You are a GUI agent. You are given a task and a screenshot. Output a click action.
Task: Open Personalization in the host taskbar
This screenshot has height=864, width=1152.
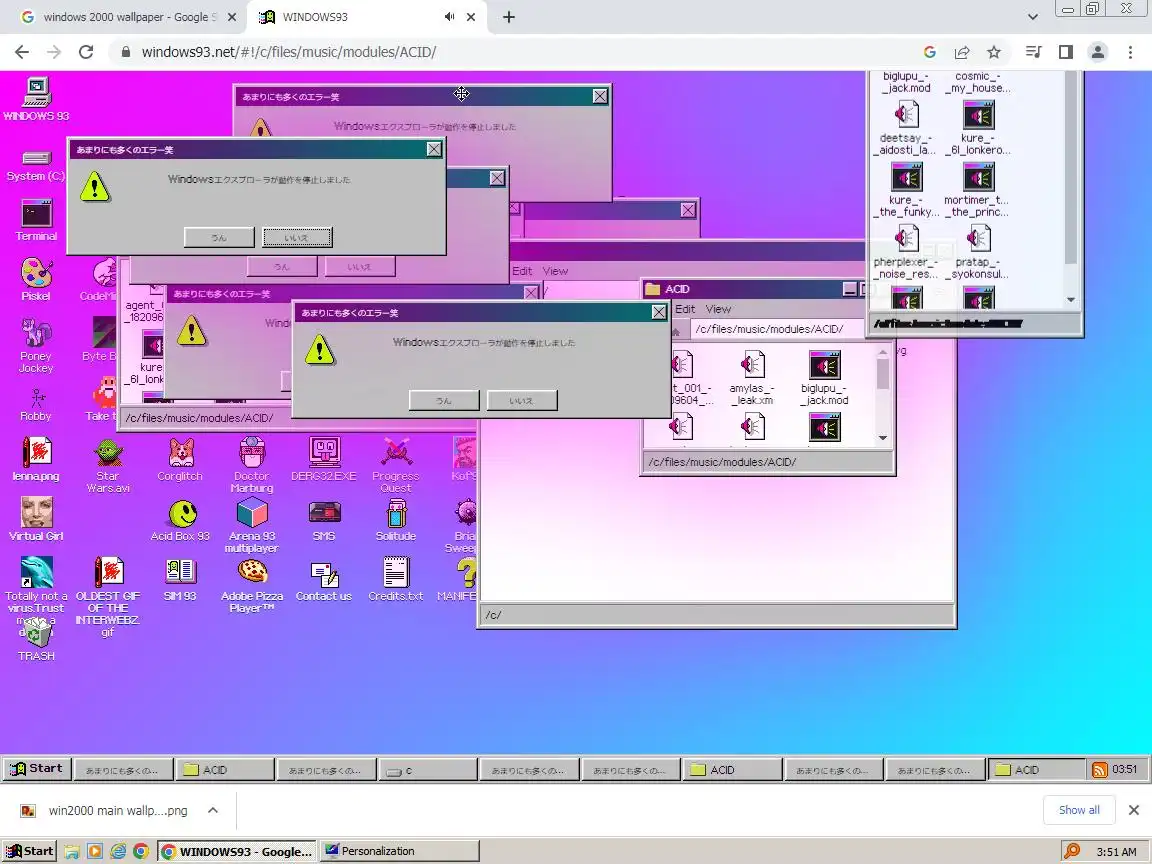click(x=400, y=851)
